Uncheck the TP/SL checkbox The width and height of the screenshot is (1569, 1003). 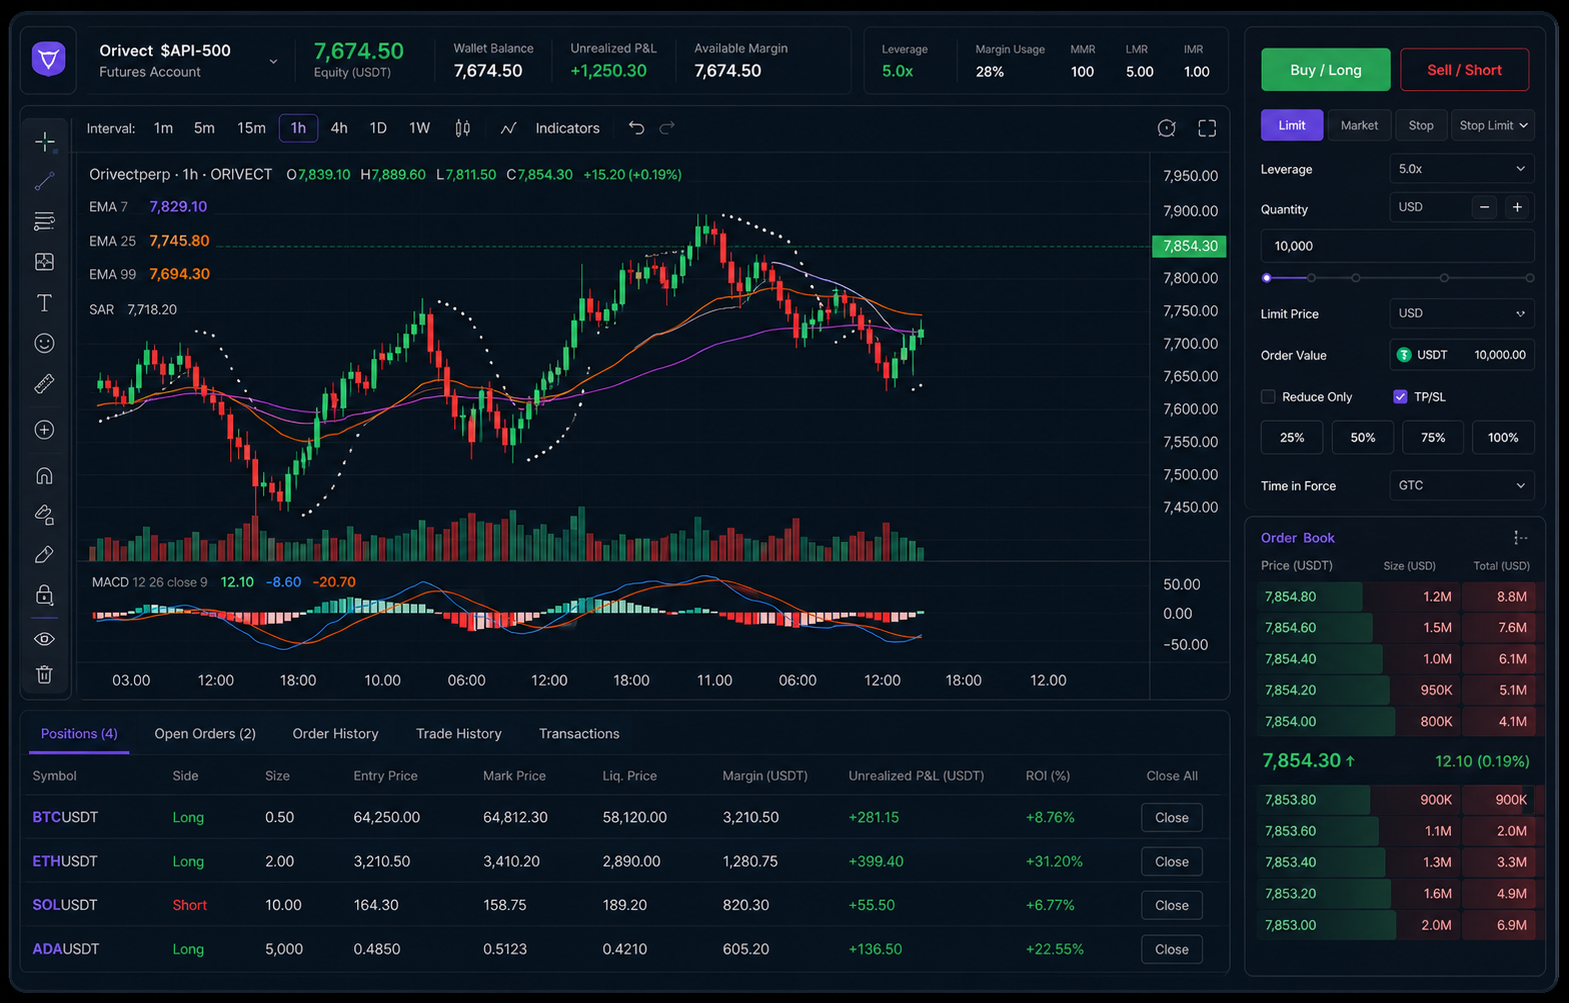click(x=1400, y=397)
